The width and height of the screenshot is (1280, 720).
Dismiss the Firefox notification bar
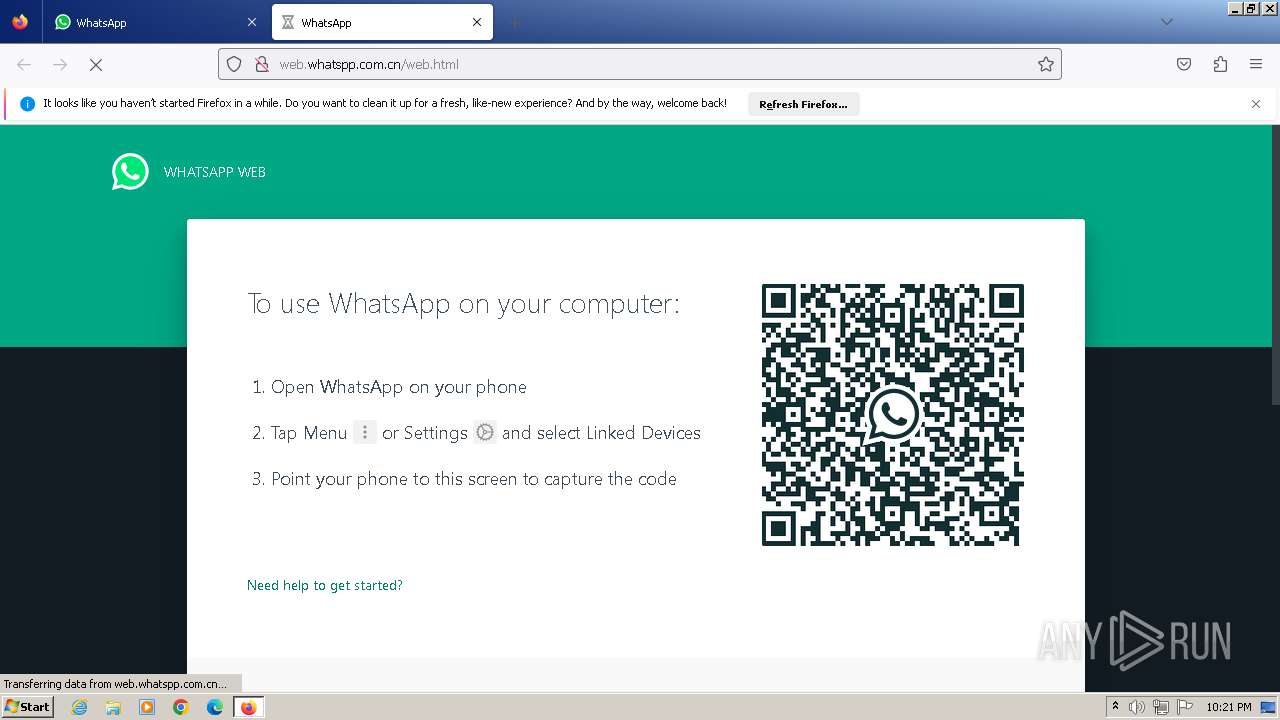[1256, 104]
